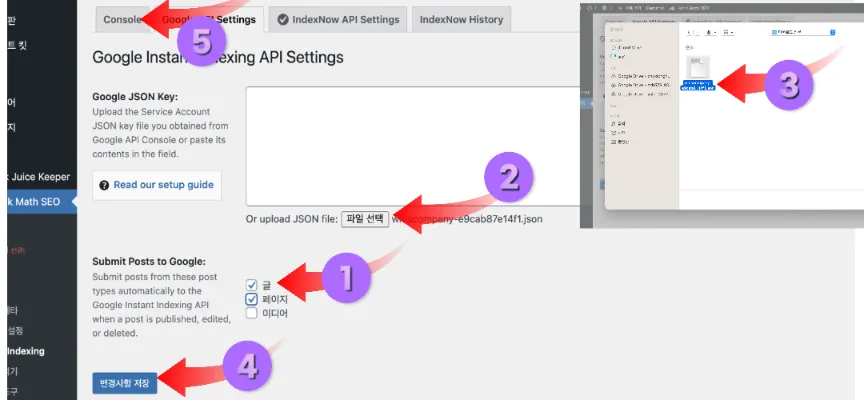Enable the 미디어 checkbox
This screenshot has width=864, height=400.
[251, 313]
